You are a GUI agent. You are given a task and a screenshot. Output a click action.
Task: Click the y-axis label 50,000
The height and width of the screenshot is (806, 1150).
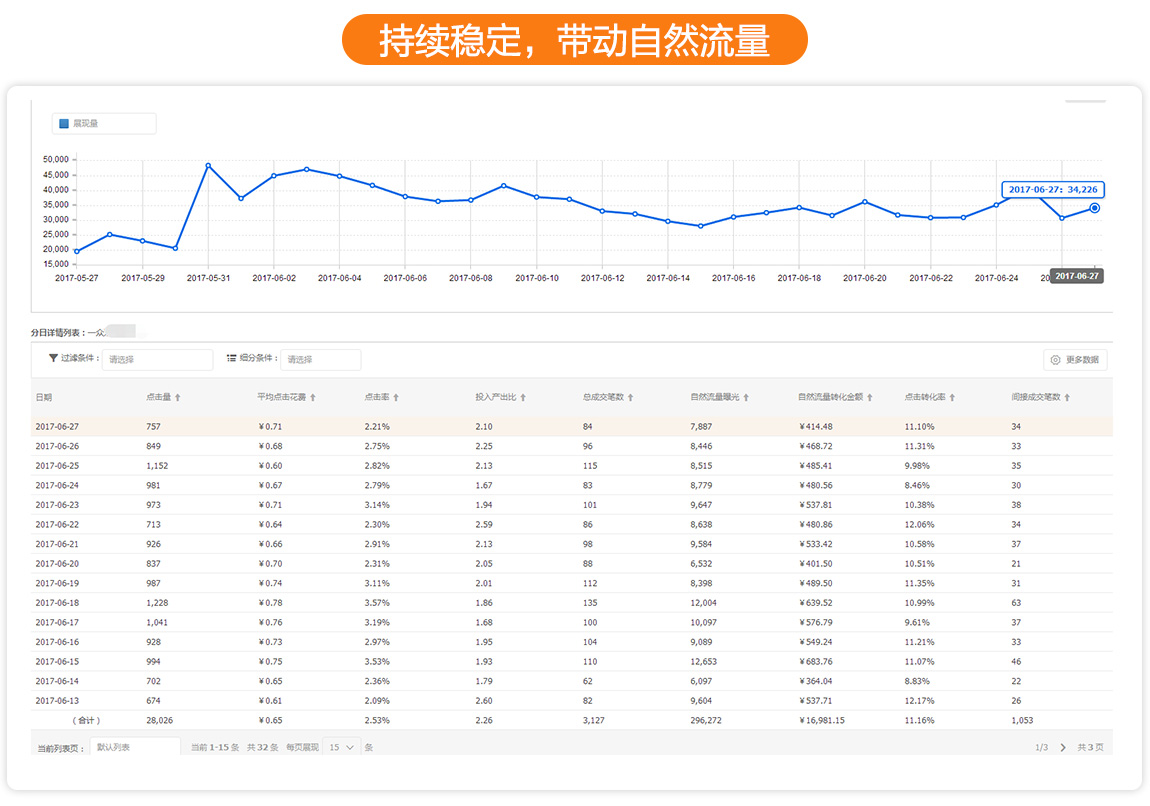pos(56,159)
